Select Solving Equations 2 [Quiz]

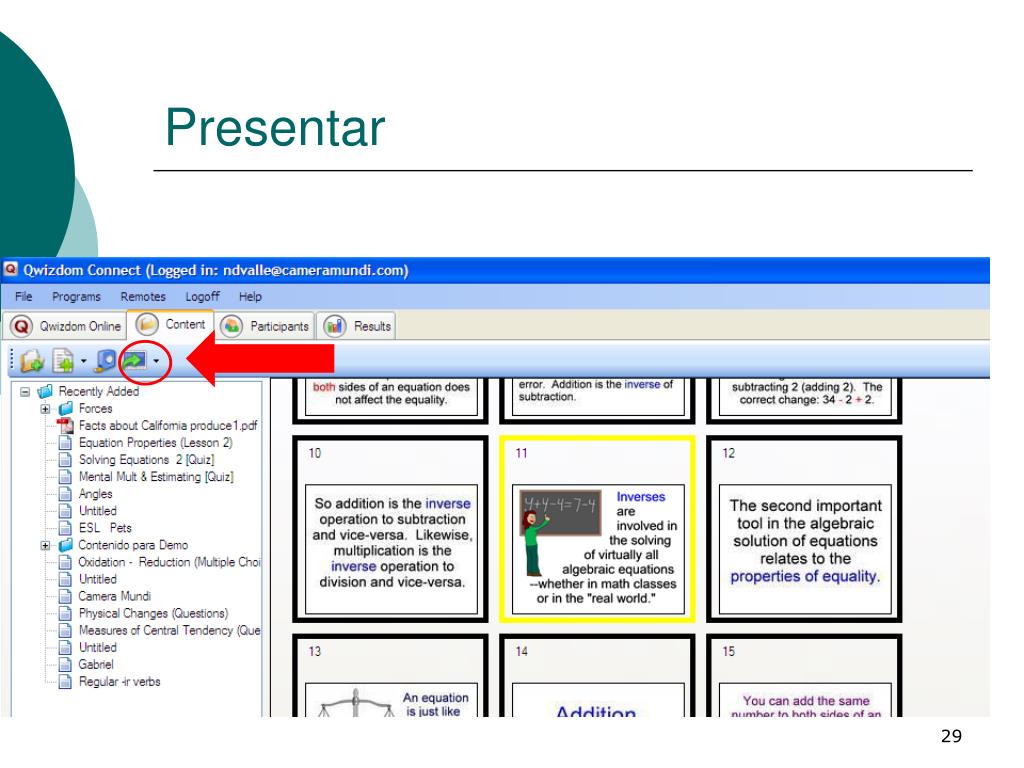tap(146, 460)
